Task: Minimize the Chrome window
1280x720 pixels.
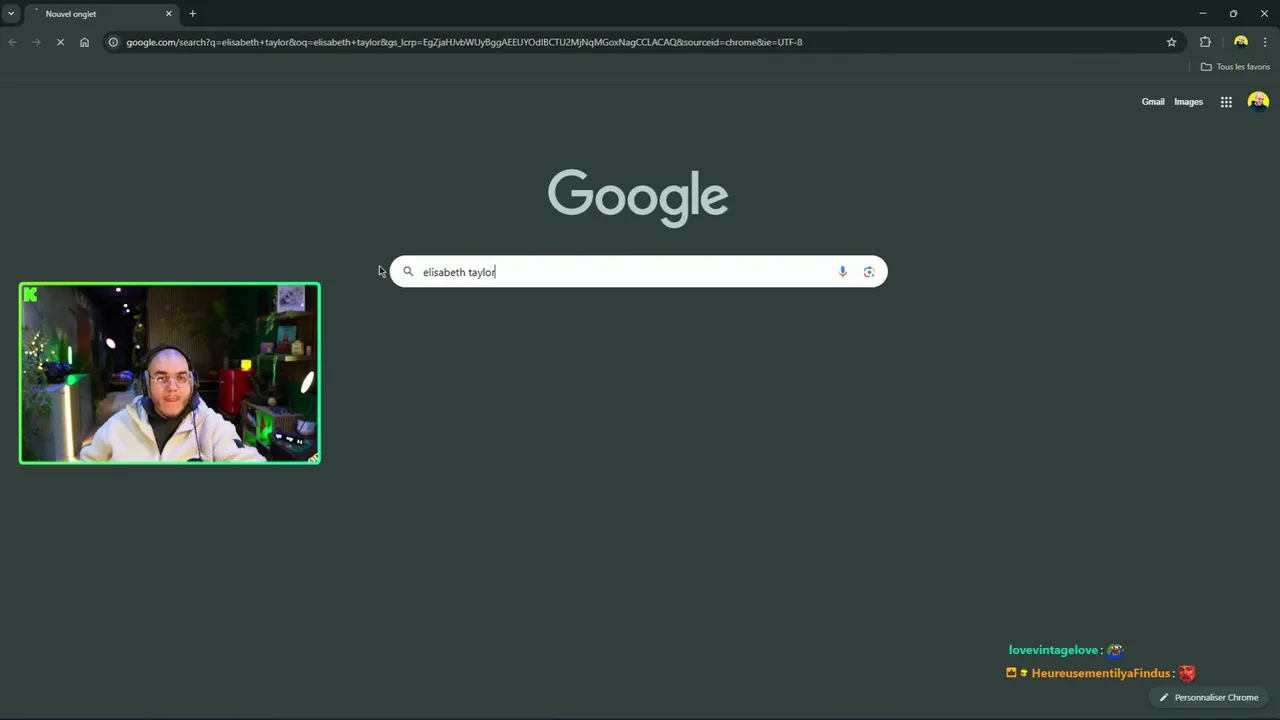Action: pyautogui.click(x=1203, y=14)
